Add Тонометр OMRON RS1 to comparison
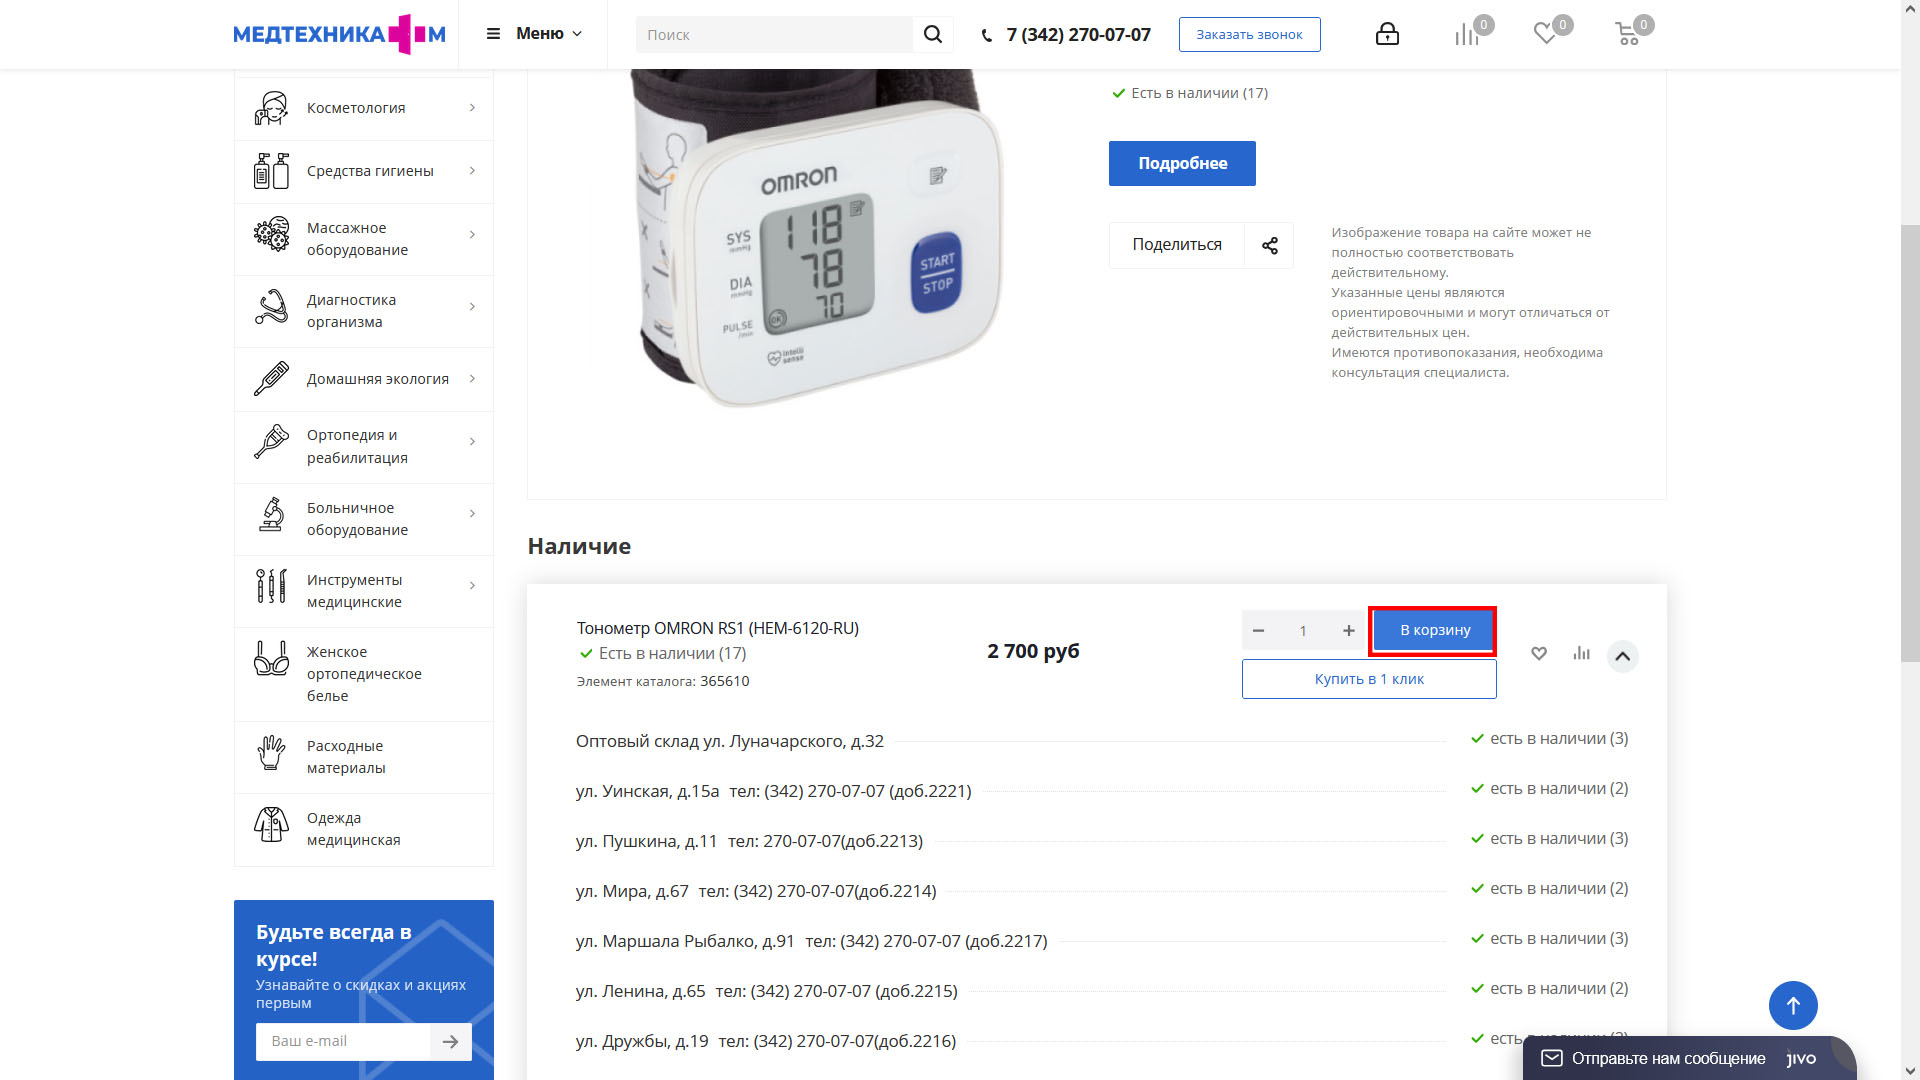This screenshot has height=1080, width=1920. coord(1581,654)
